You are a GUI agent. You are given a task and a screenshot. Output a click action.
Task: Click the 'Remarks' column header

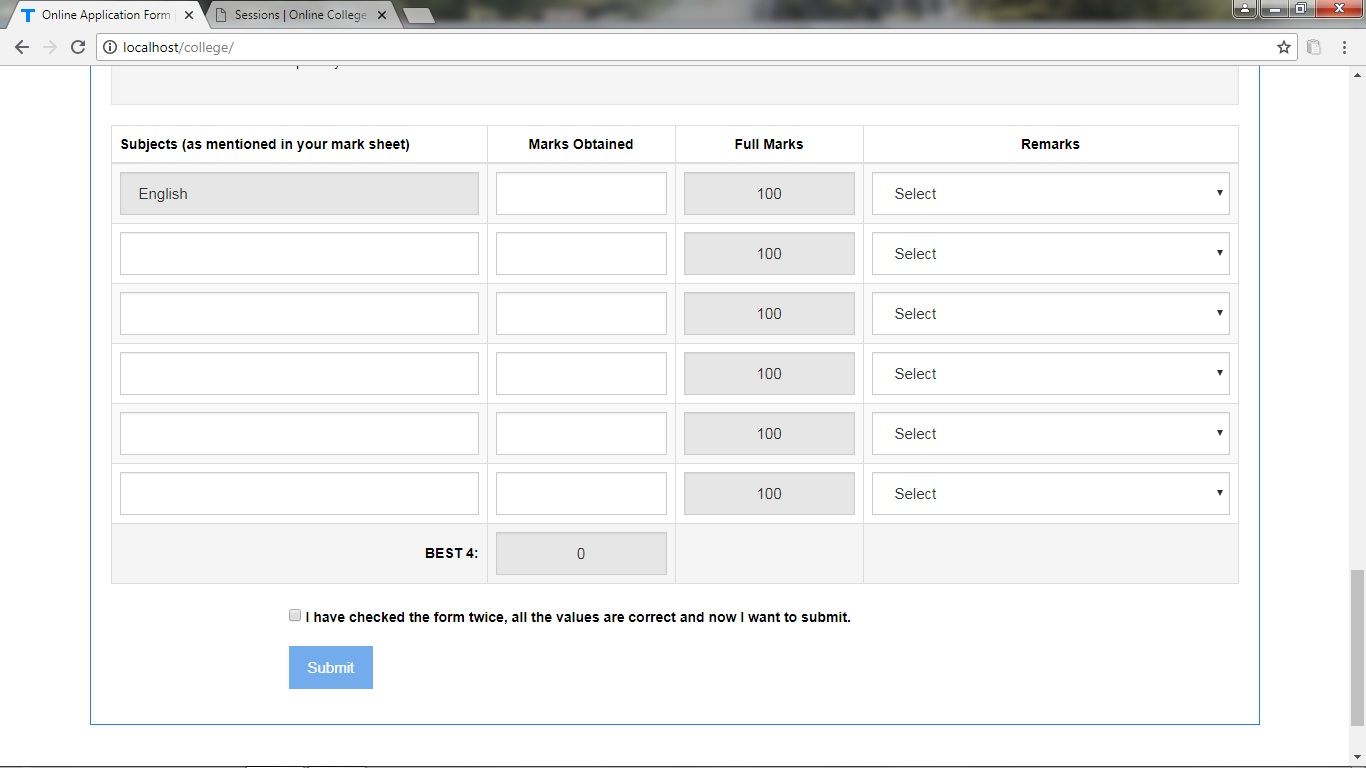pyautogui.click(x=1050, y=144)
